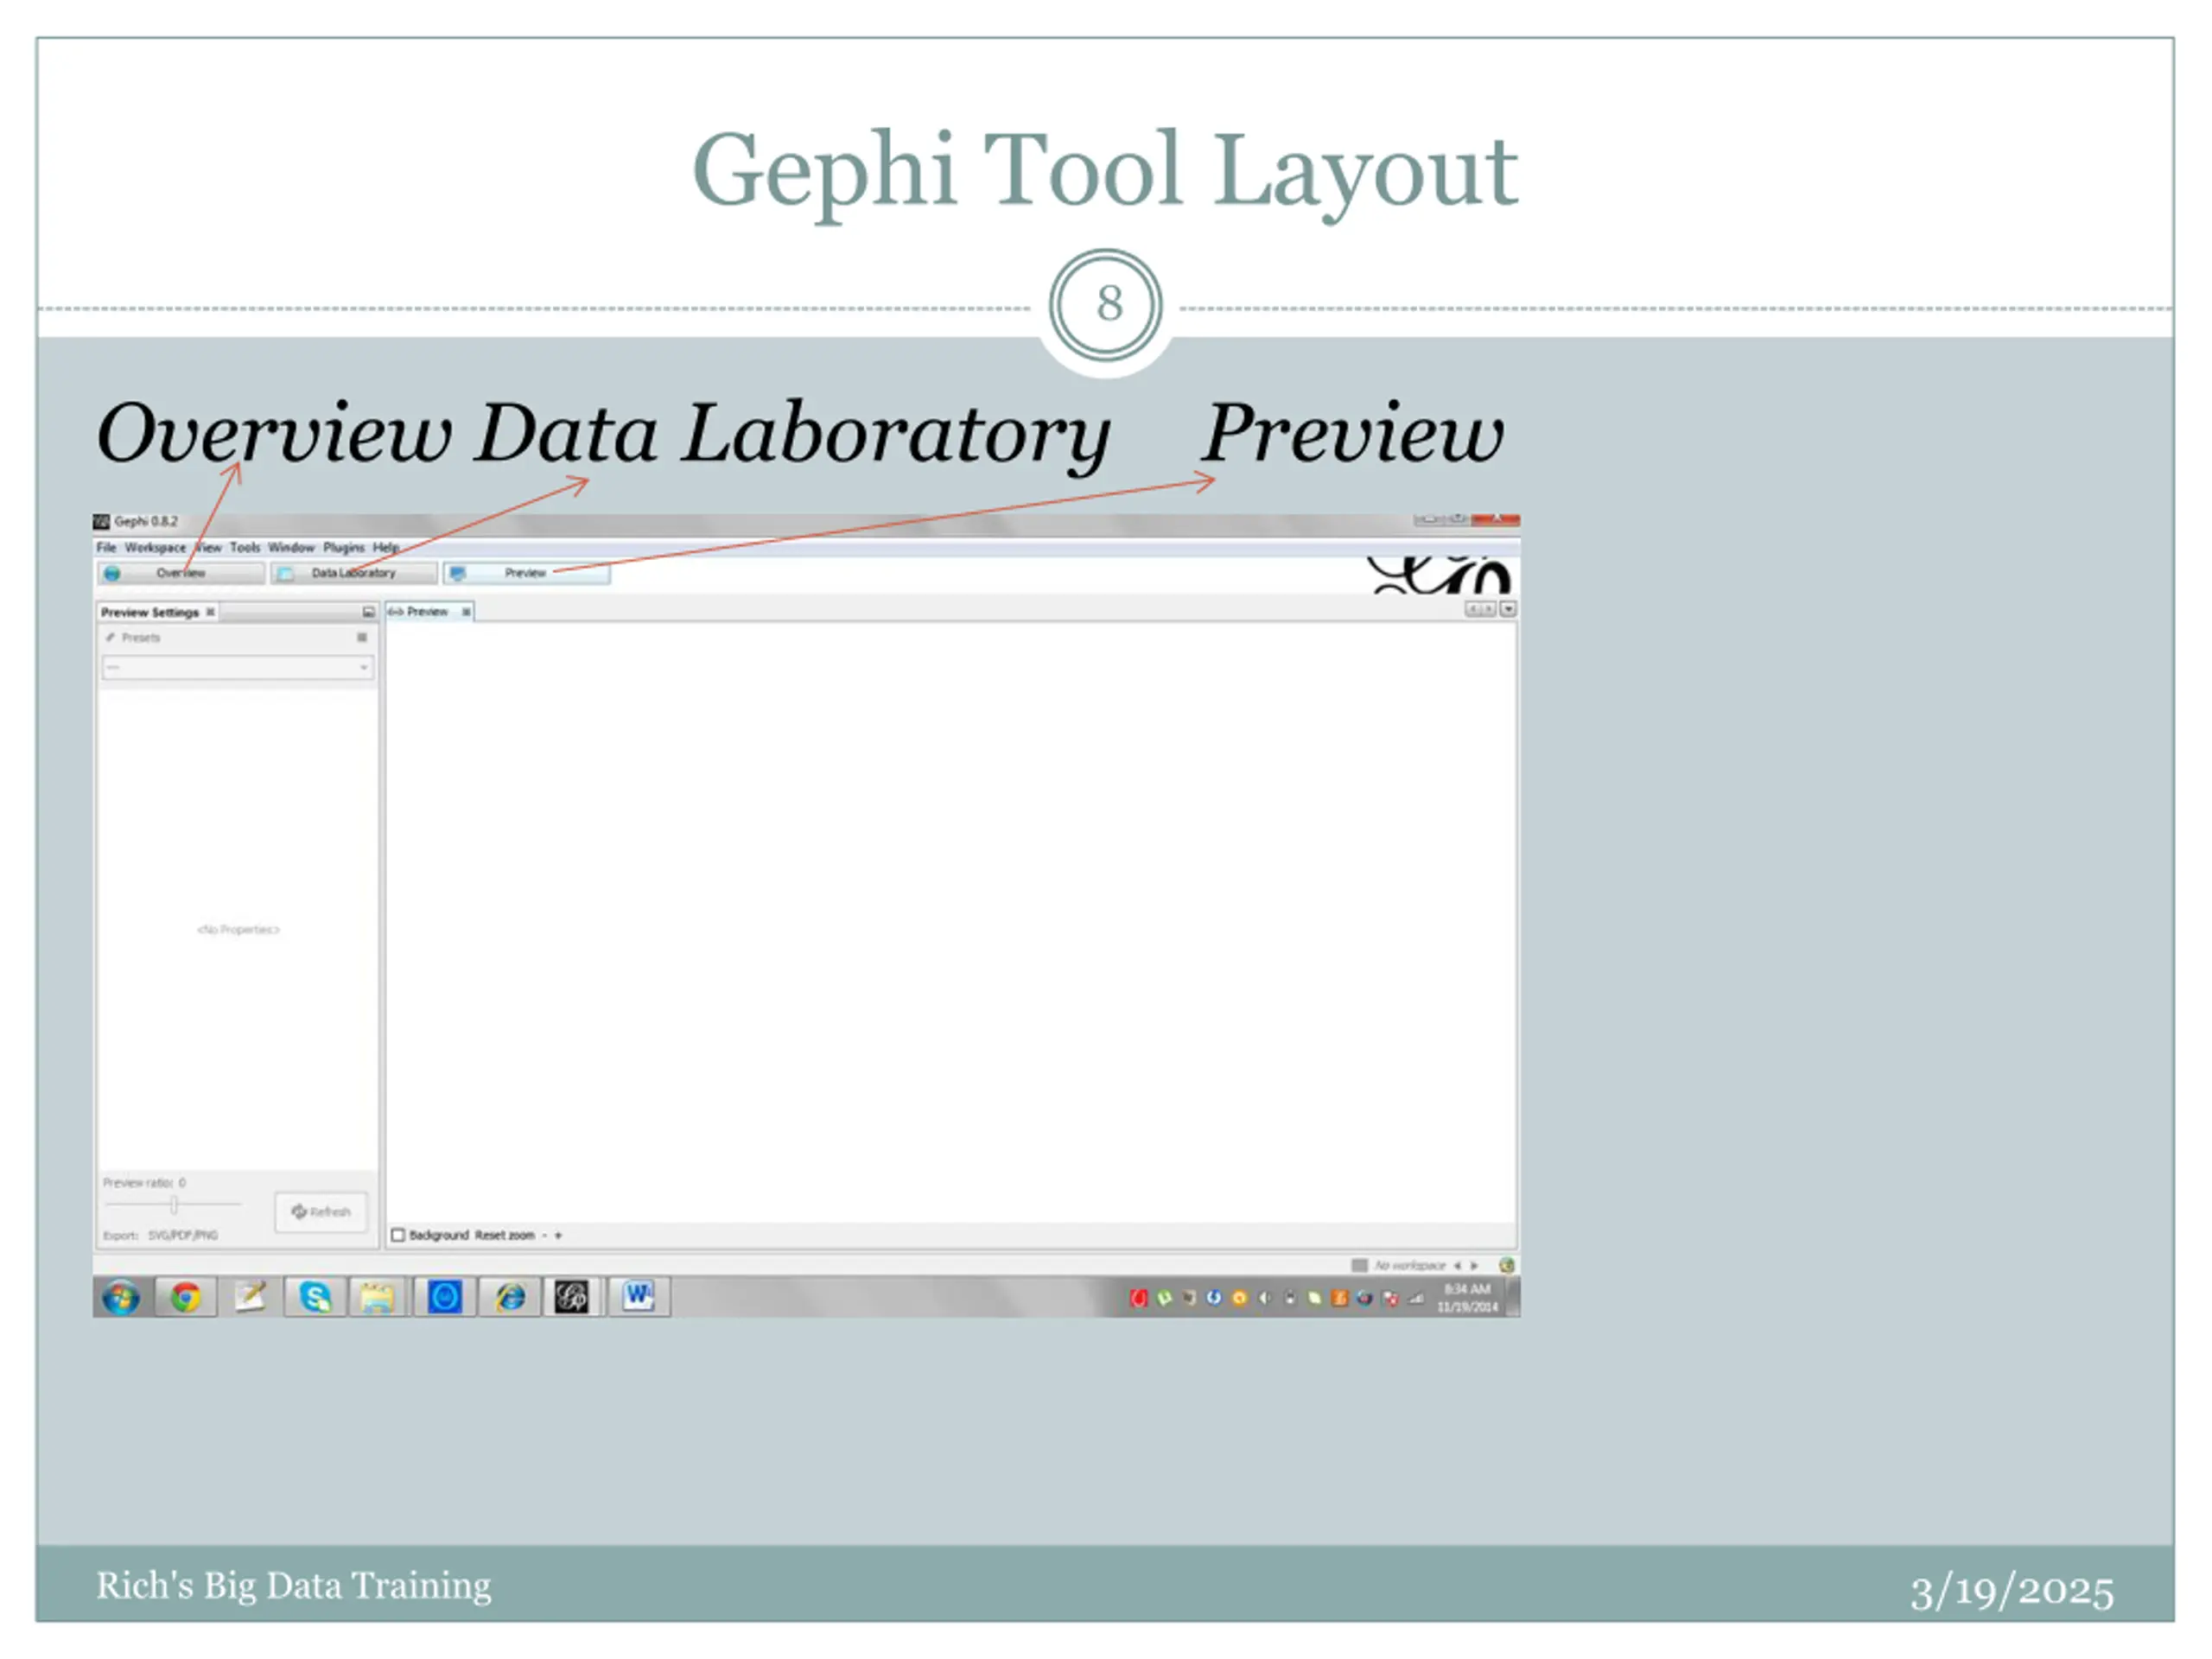
Task: Open Microsoft Word from the taskbar
Action: coord(638,1298)
